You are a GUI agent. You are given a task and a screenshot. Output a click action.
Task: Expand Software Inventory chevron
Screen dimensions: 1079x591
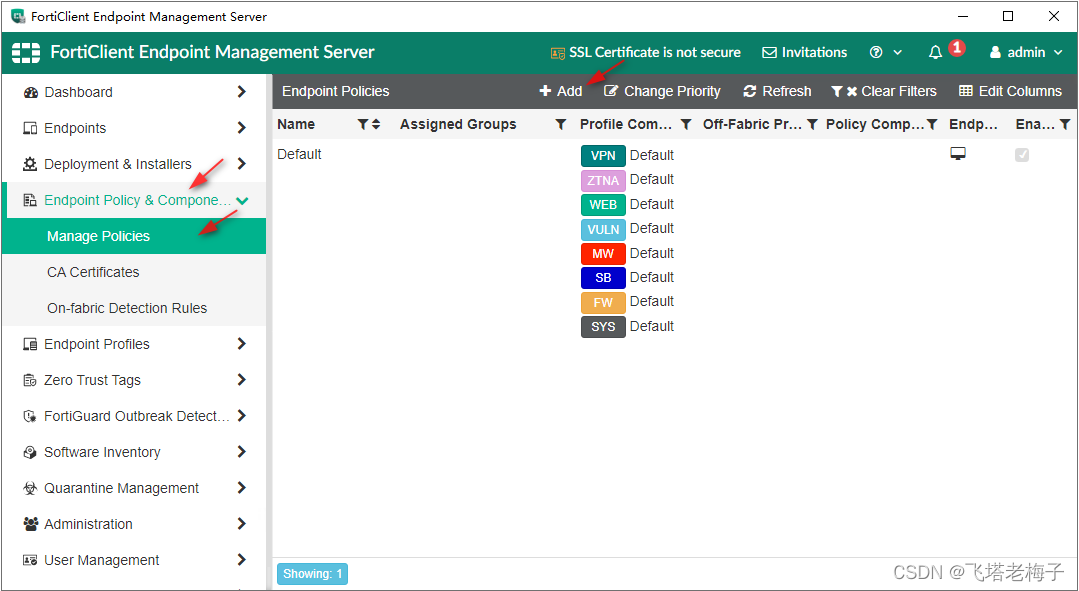pyautogui.click(x=242, y=452)
